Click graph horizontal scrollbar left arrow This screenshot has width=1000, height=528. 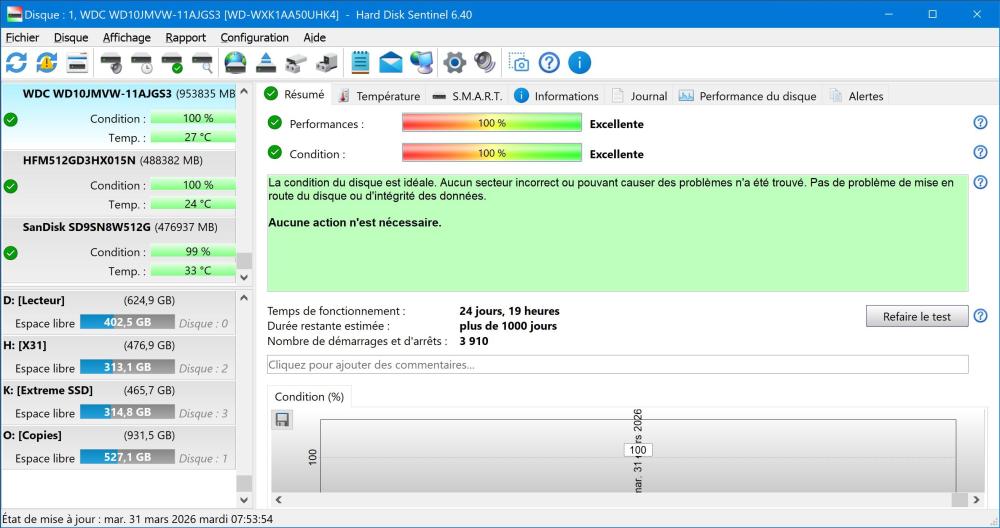(279, 500)
